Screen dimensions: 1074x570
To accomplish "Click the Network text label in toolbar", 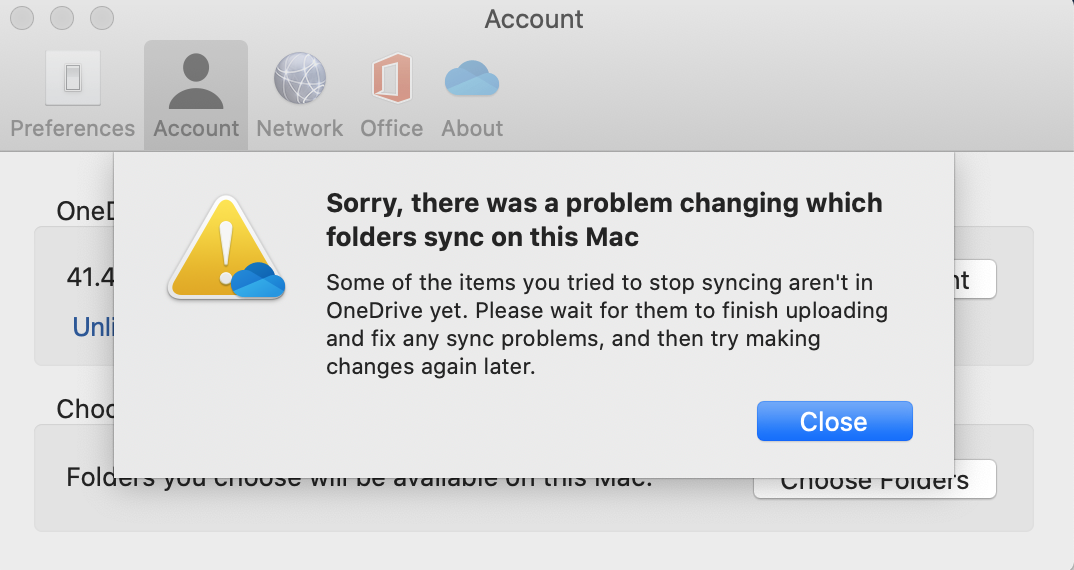I will 300,129.
